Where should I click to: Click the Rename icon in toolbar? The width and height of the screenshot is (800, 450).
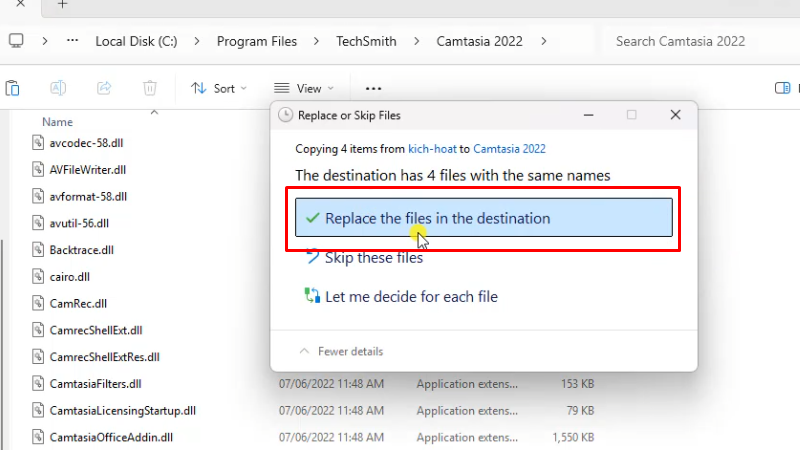pos(58,88)
